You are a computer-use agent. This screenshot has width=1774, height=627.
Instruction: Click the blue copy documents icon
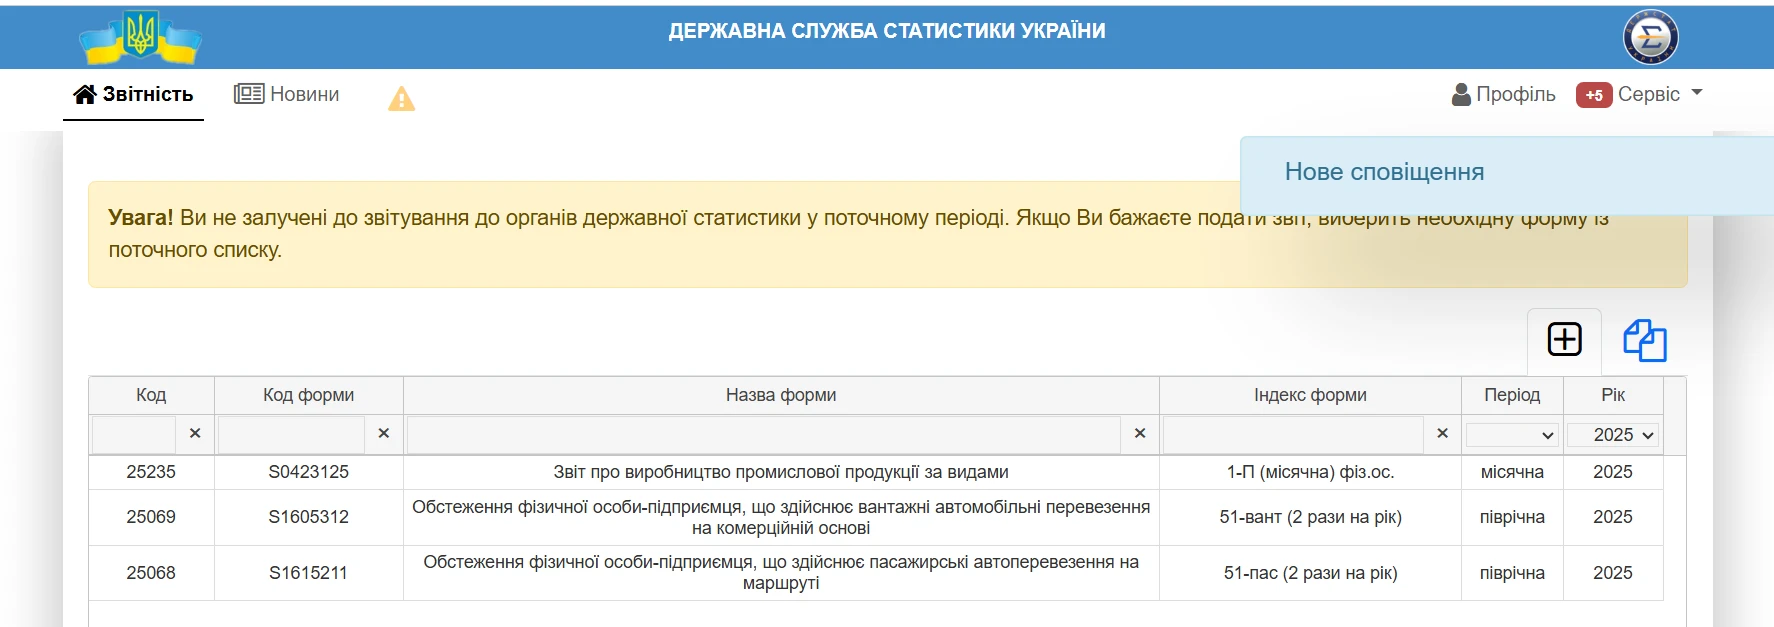point(1644,340)
